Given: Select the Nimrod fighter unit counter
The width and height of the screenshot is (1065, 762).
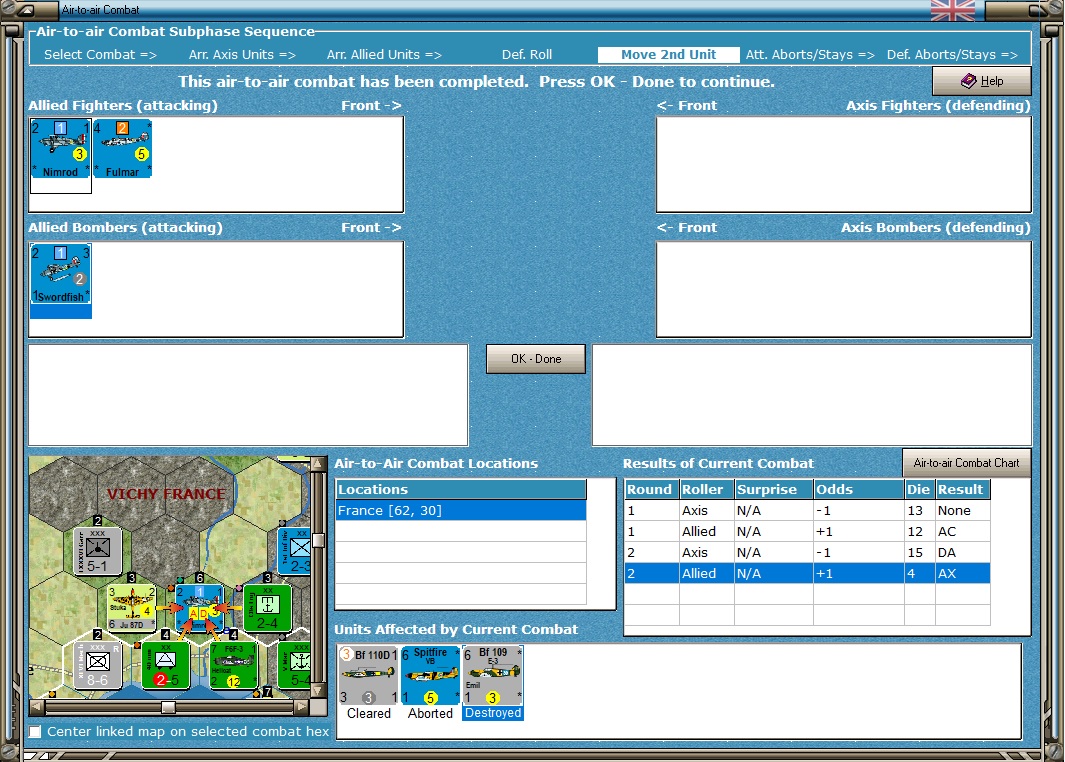Looking at the screenshot, I should coord(60,149).
